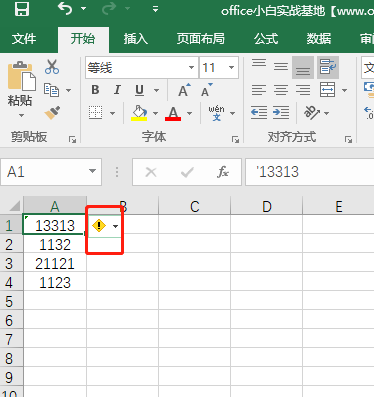Viewport: 374px width, 397px height.
Task: Click the Insert Function fx button
Action: pos(223,172)
